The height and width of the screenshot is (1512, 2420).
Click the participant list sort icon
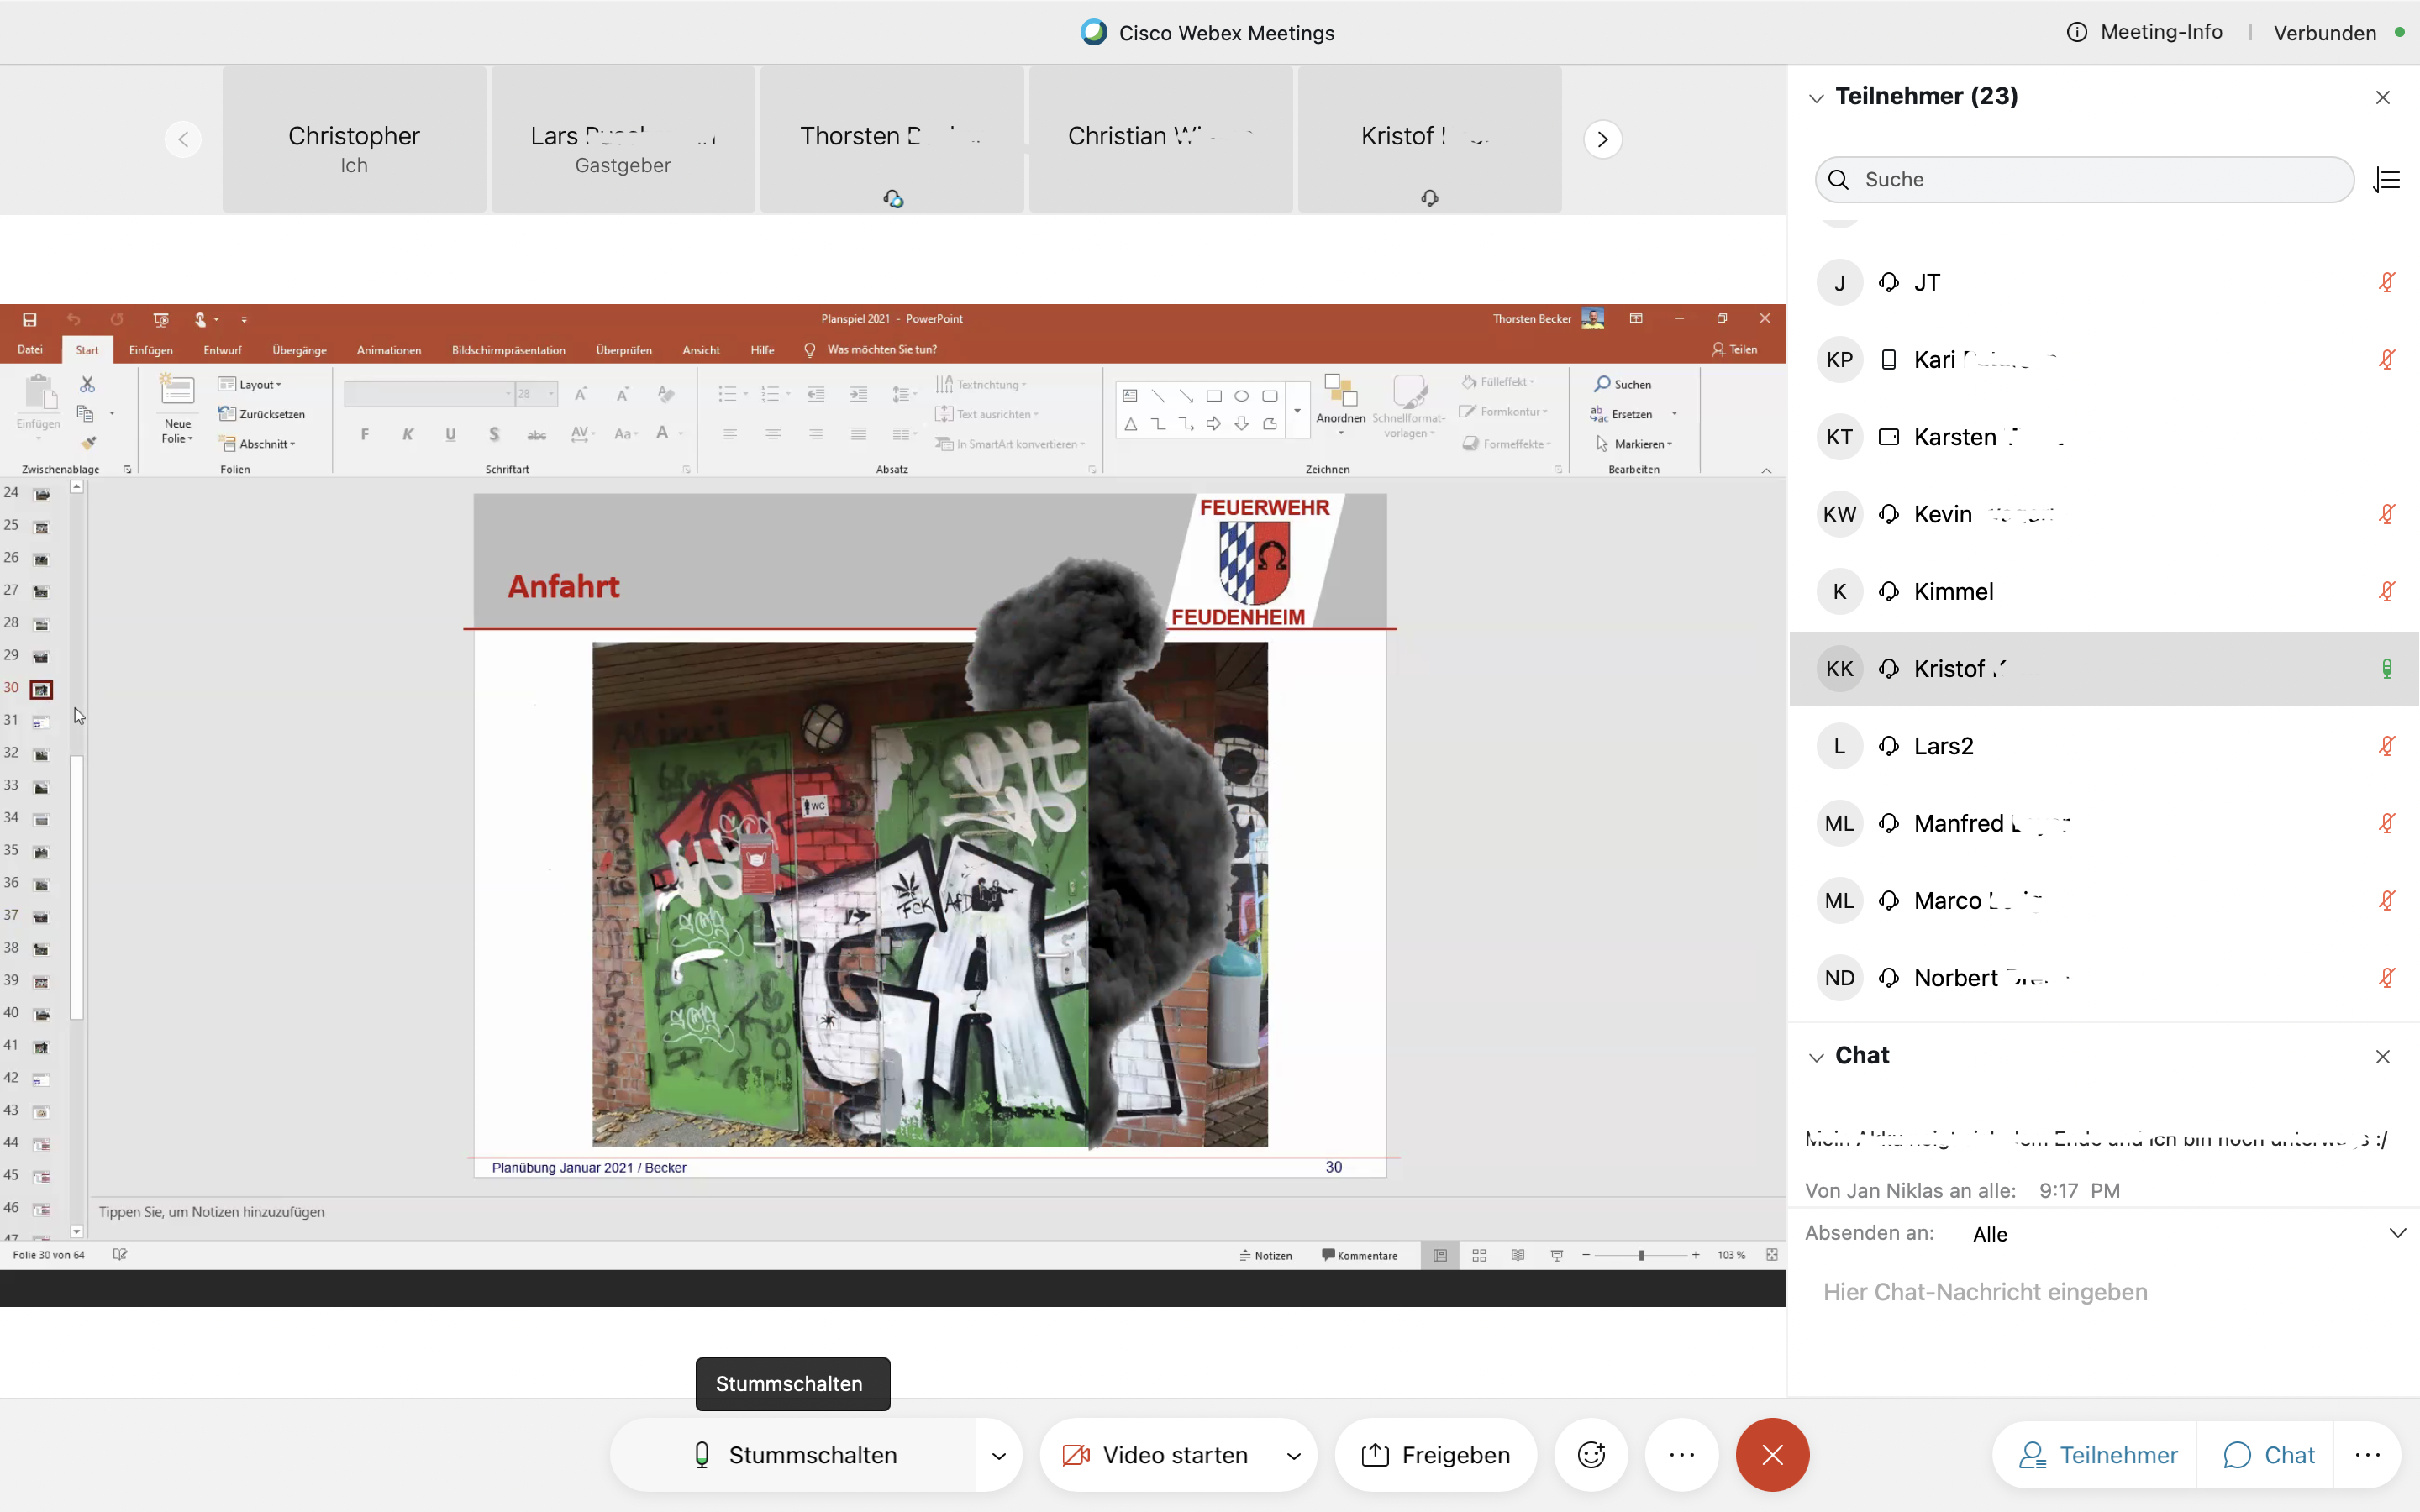(x=2387, y=180)
